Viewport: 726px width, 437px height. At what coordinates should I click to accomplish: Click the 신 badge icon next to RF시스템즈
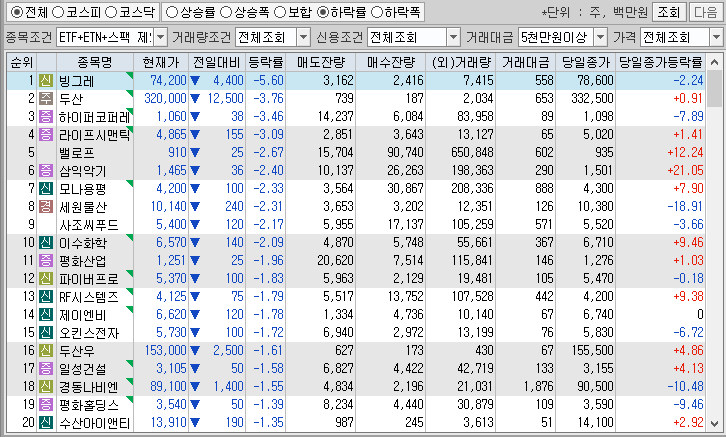(45, 297)
